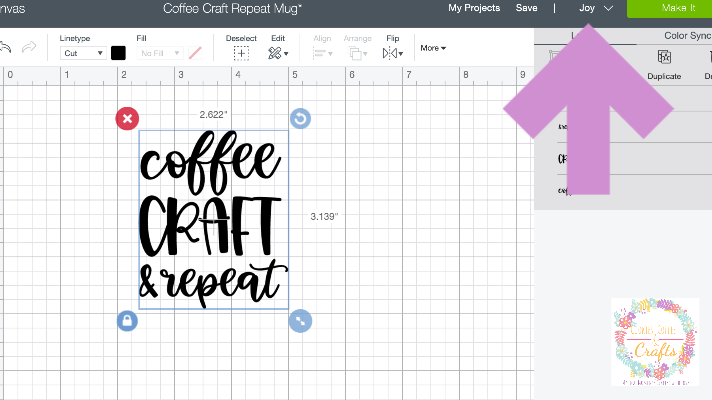Open the Edit tools dropdown
Screen dimensions: 712x400
coord(278,54)
